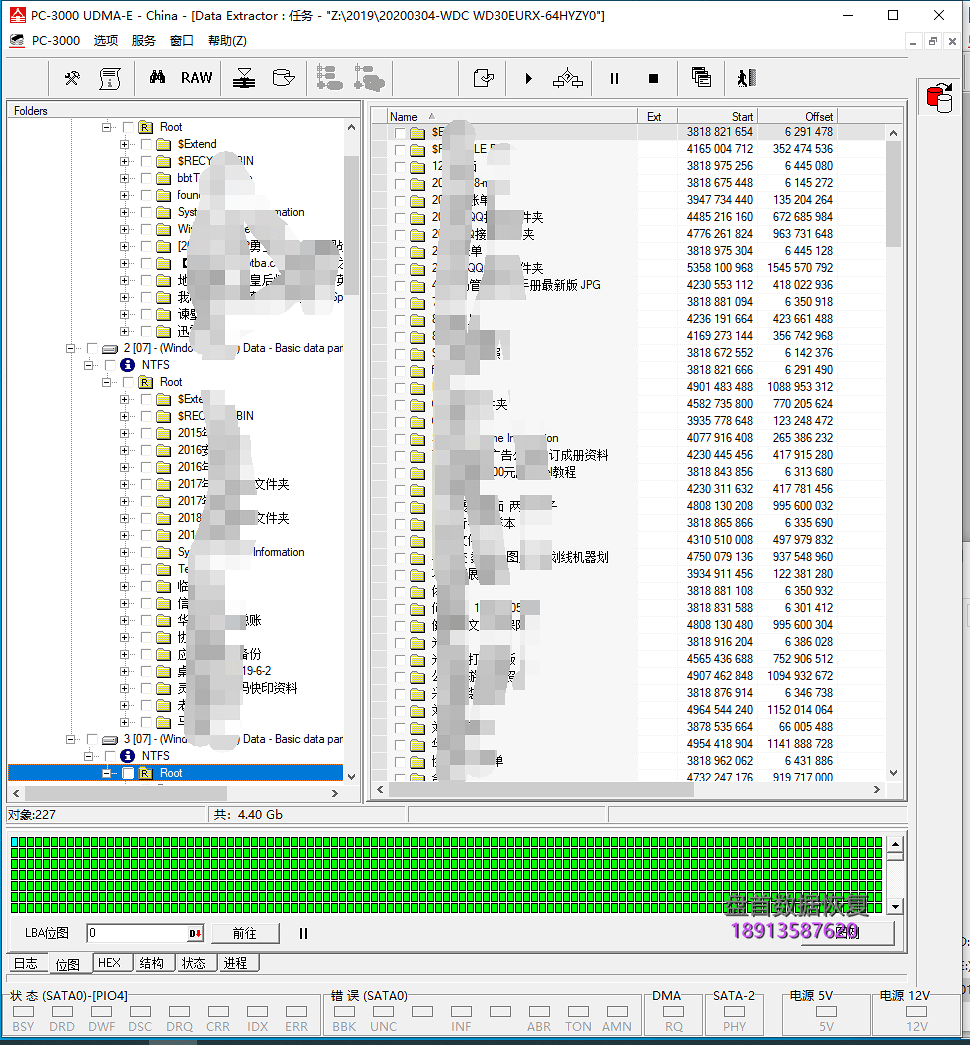Open the 服务 menu
Viewport: 970px width, 1045px height.
[x=143, y=41]
